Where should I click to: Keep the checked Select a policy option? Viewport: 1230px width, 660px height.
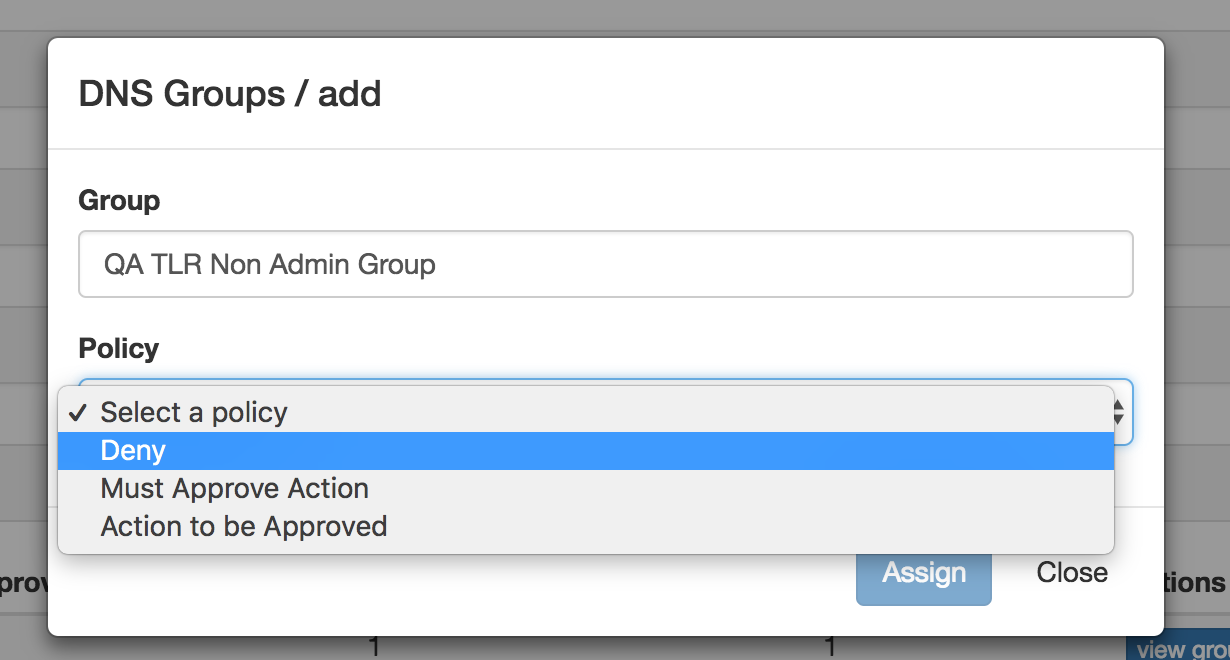click(x=194, y=413)
